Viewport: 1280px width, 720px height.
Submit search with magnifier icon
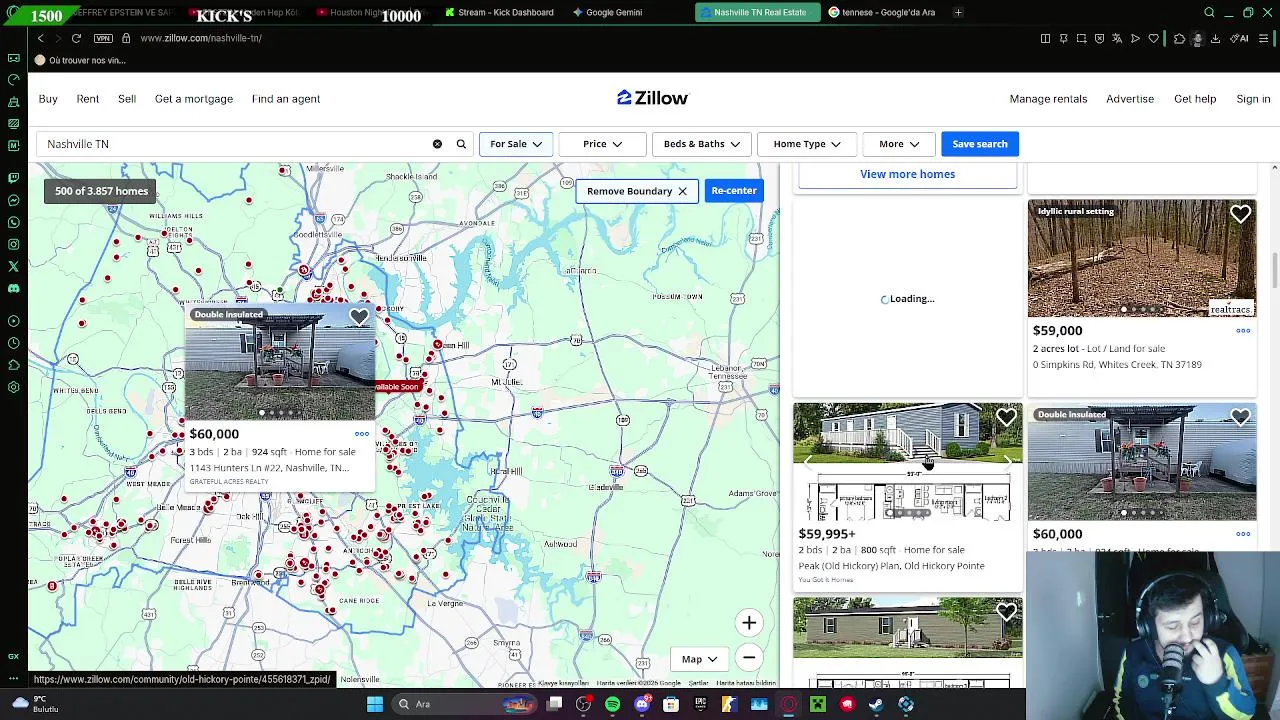[x=461, y=144]
